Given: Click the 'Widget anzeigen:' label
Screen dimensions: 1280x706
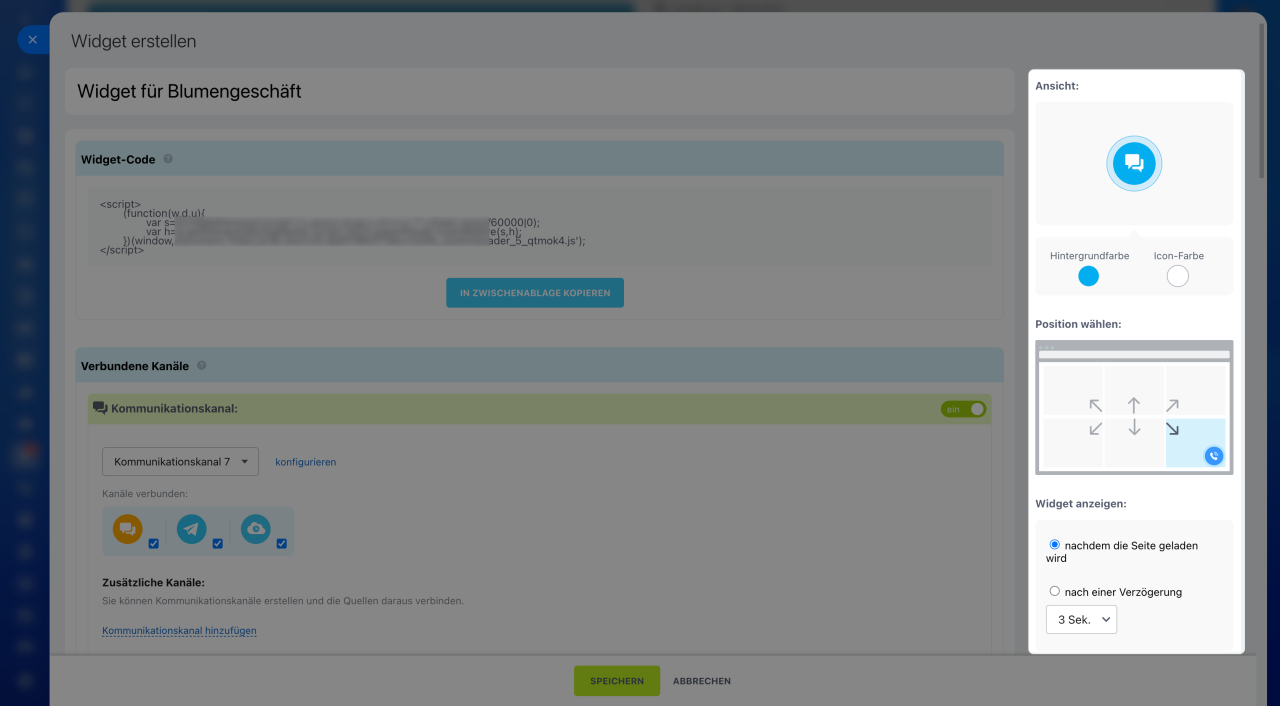Looking at the screenshot, I should (1081, 503).
